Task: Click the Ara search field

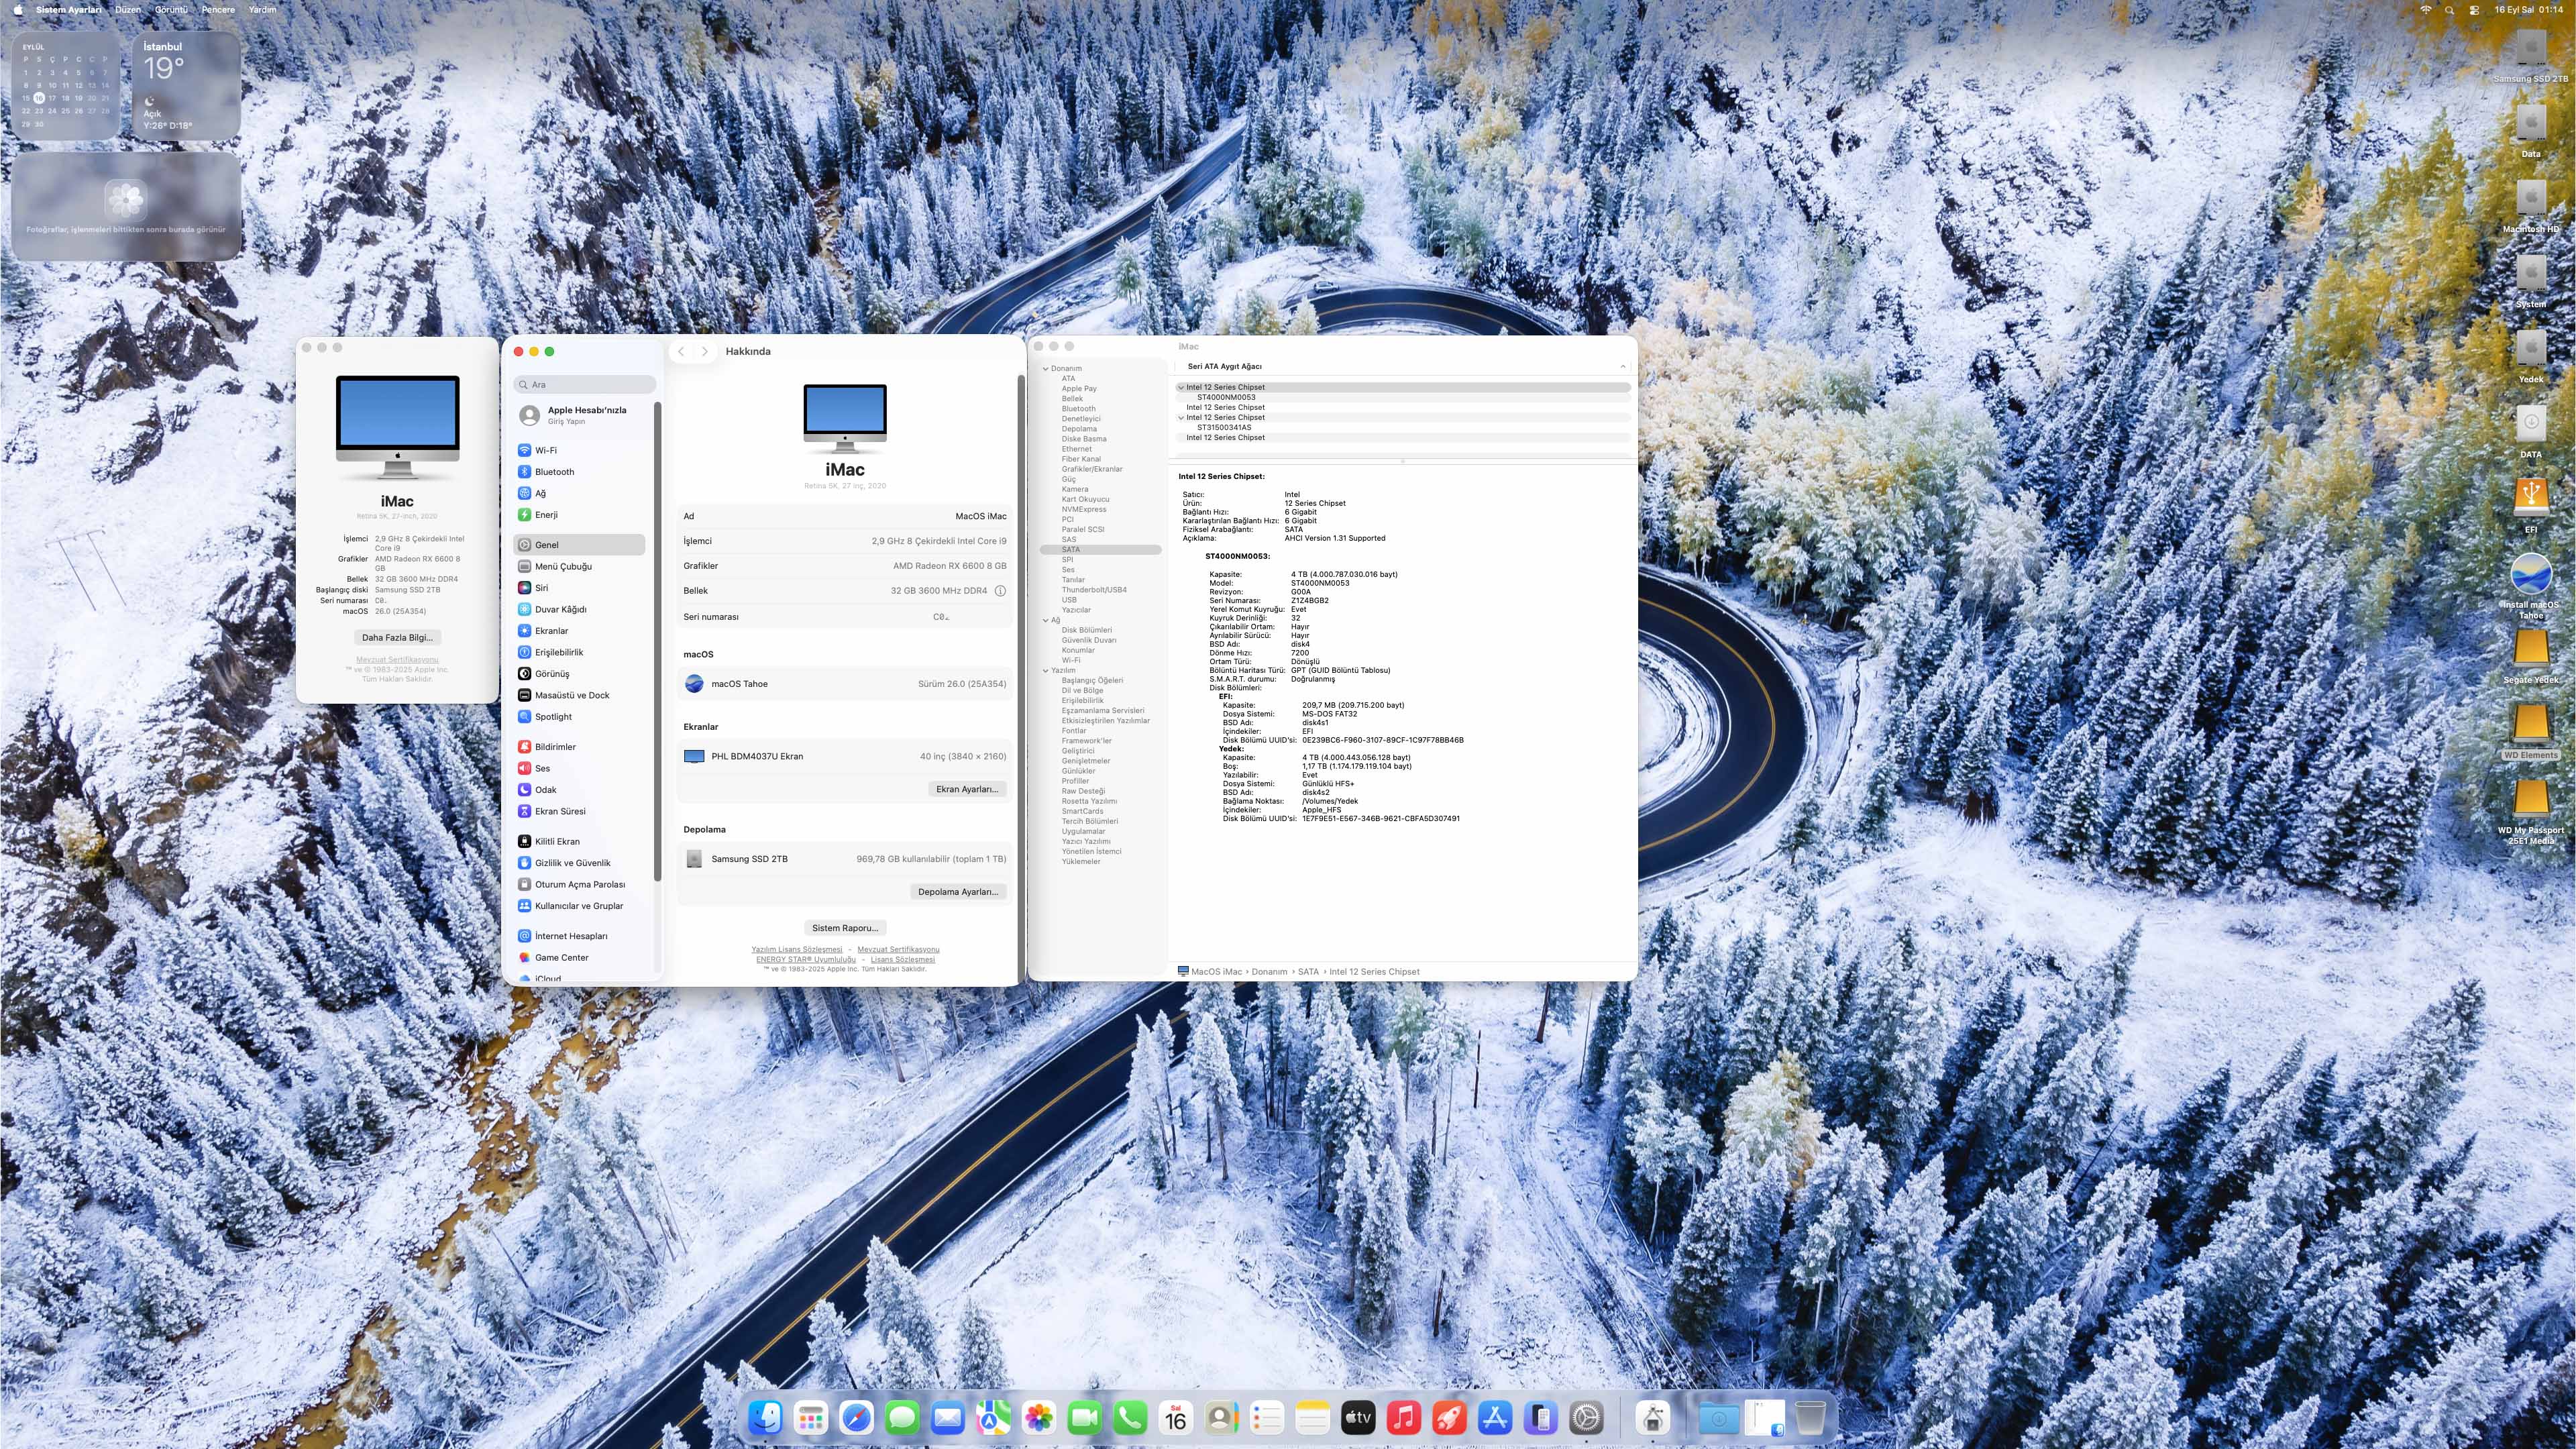Action: click(585, 384)
